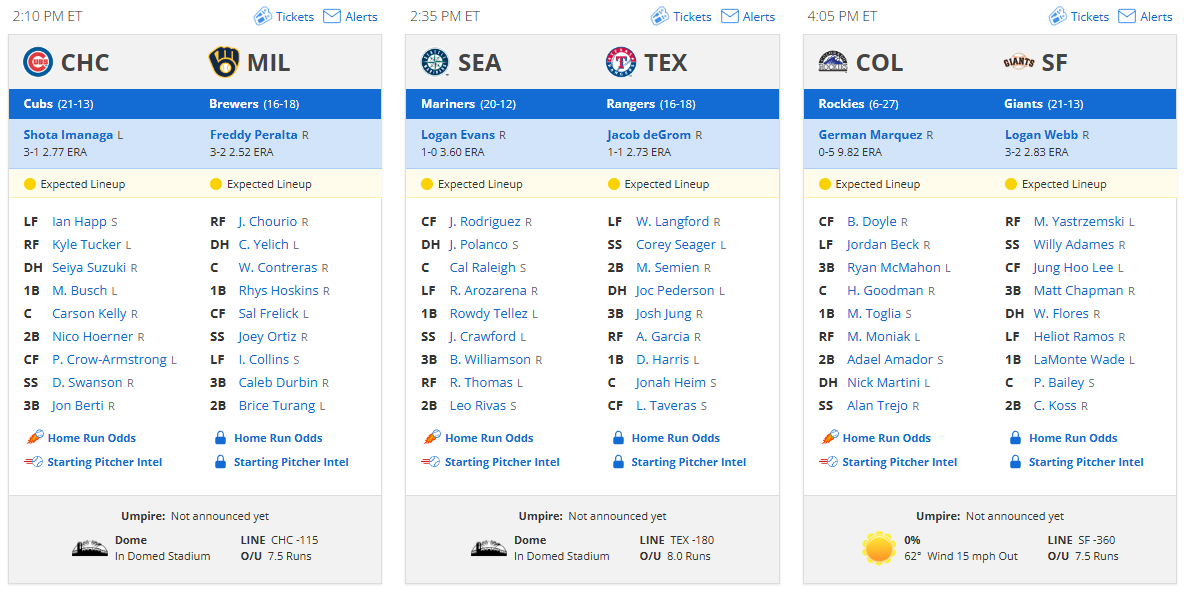The height and width of the screenshot is (593, 1184).
Task: Click the Brewers team logo
Action: click(x=224, y=62)
